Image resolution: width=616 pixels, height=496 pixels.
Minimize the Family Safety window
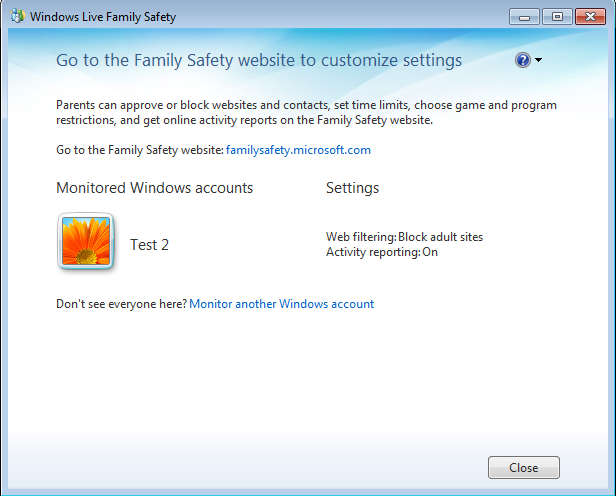(525, 16)
